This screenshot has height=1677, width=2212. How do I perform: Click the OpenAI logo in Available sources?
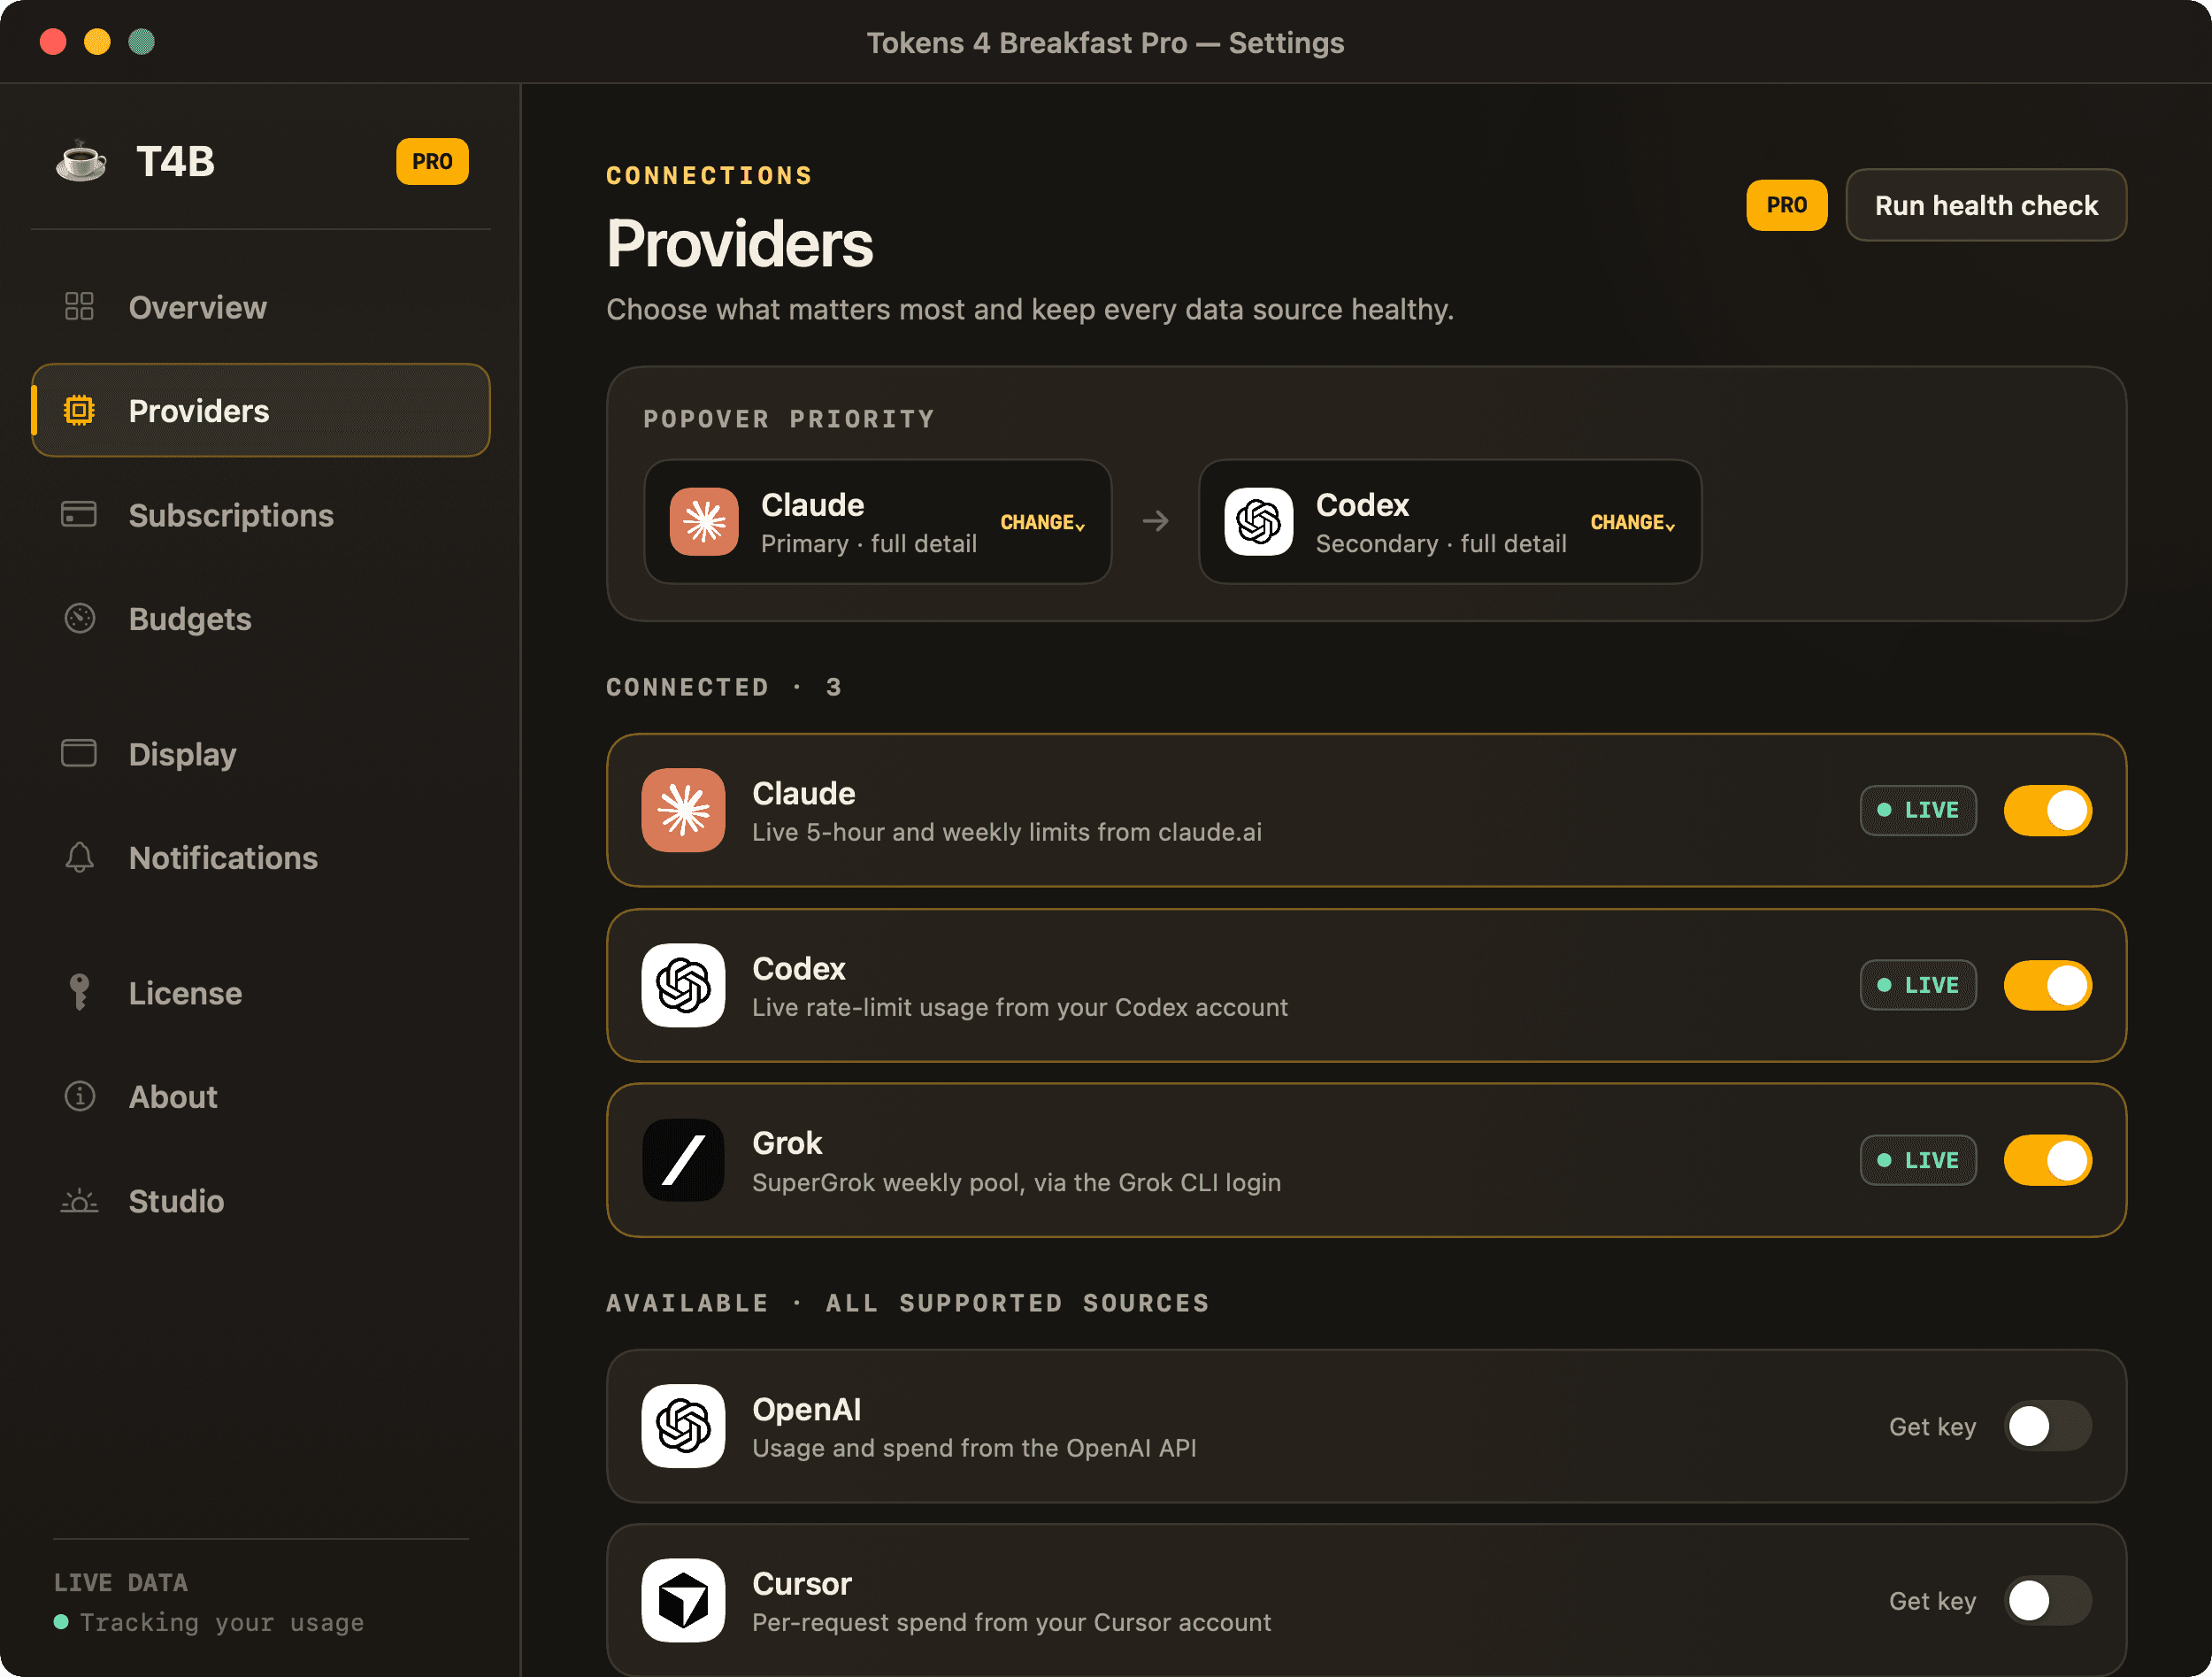point(683,1426)
